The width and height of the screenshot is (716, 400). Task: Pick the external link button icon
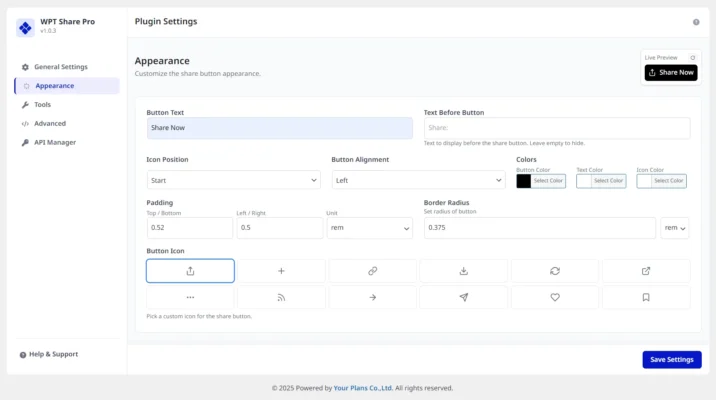pos(646,271)
